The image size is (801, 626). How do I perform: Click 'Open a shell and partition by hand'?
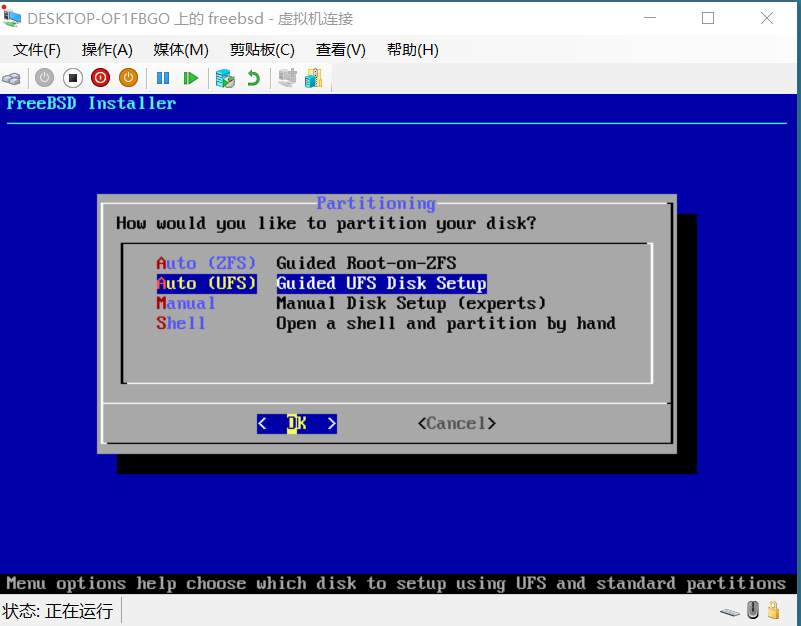coord(446,323)
